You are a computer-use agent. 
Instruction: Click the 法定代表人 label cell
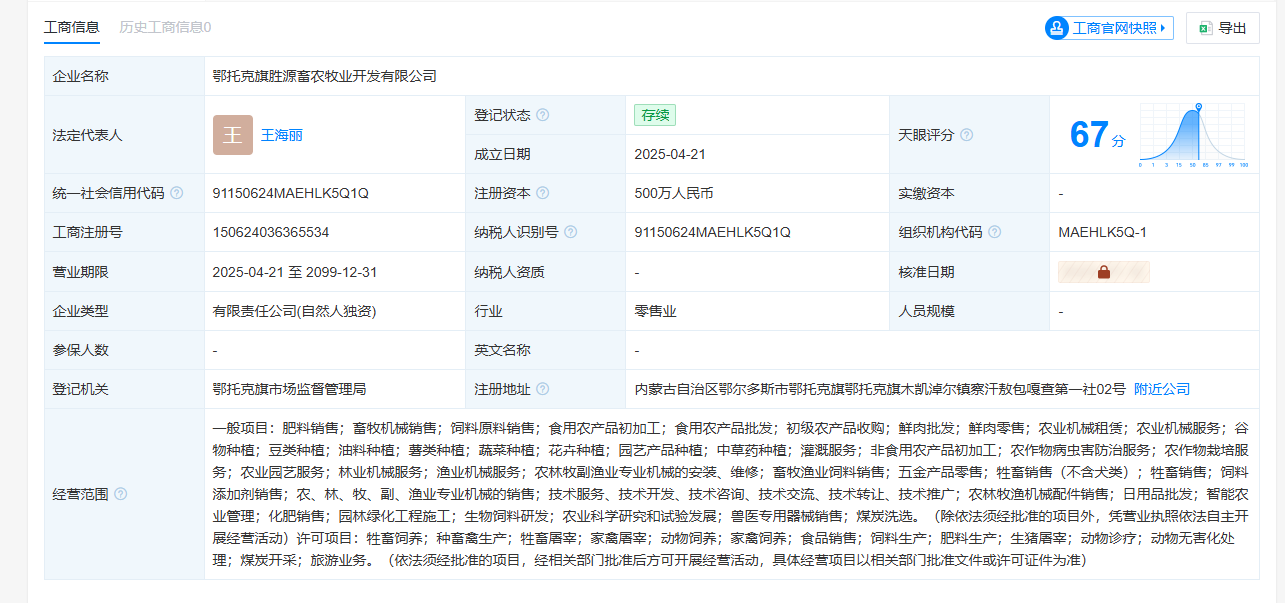(x=124, y=135)
